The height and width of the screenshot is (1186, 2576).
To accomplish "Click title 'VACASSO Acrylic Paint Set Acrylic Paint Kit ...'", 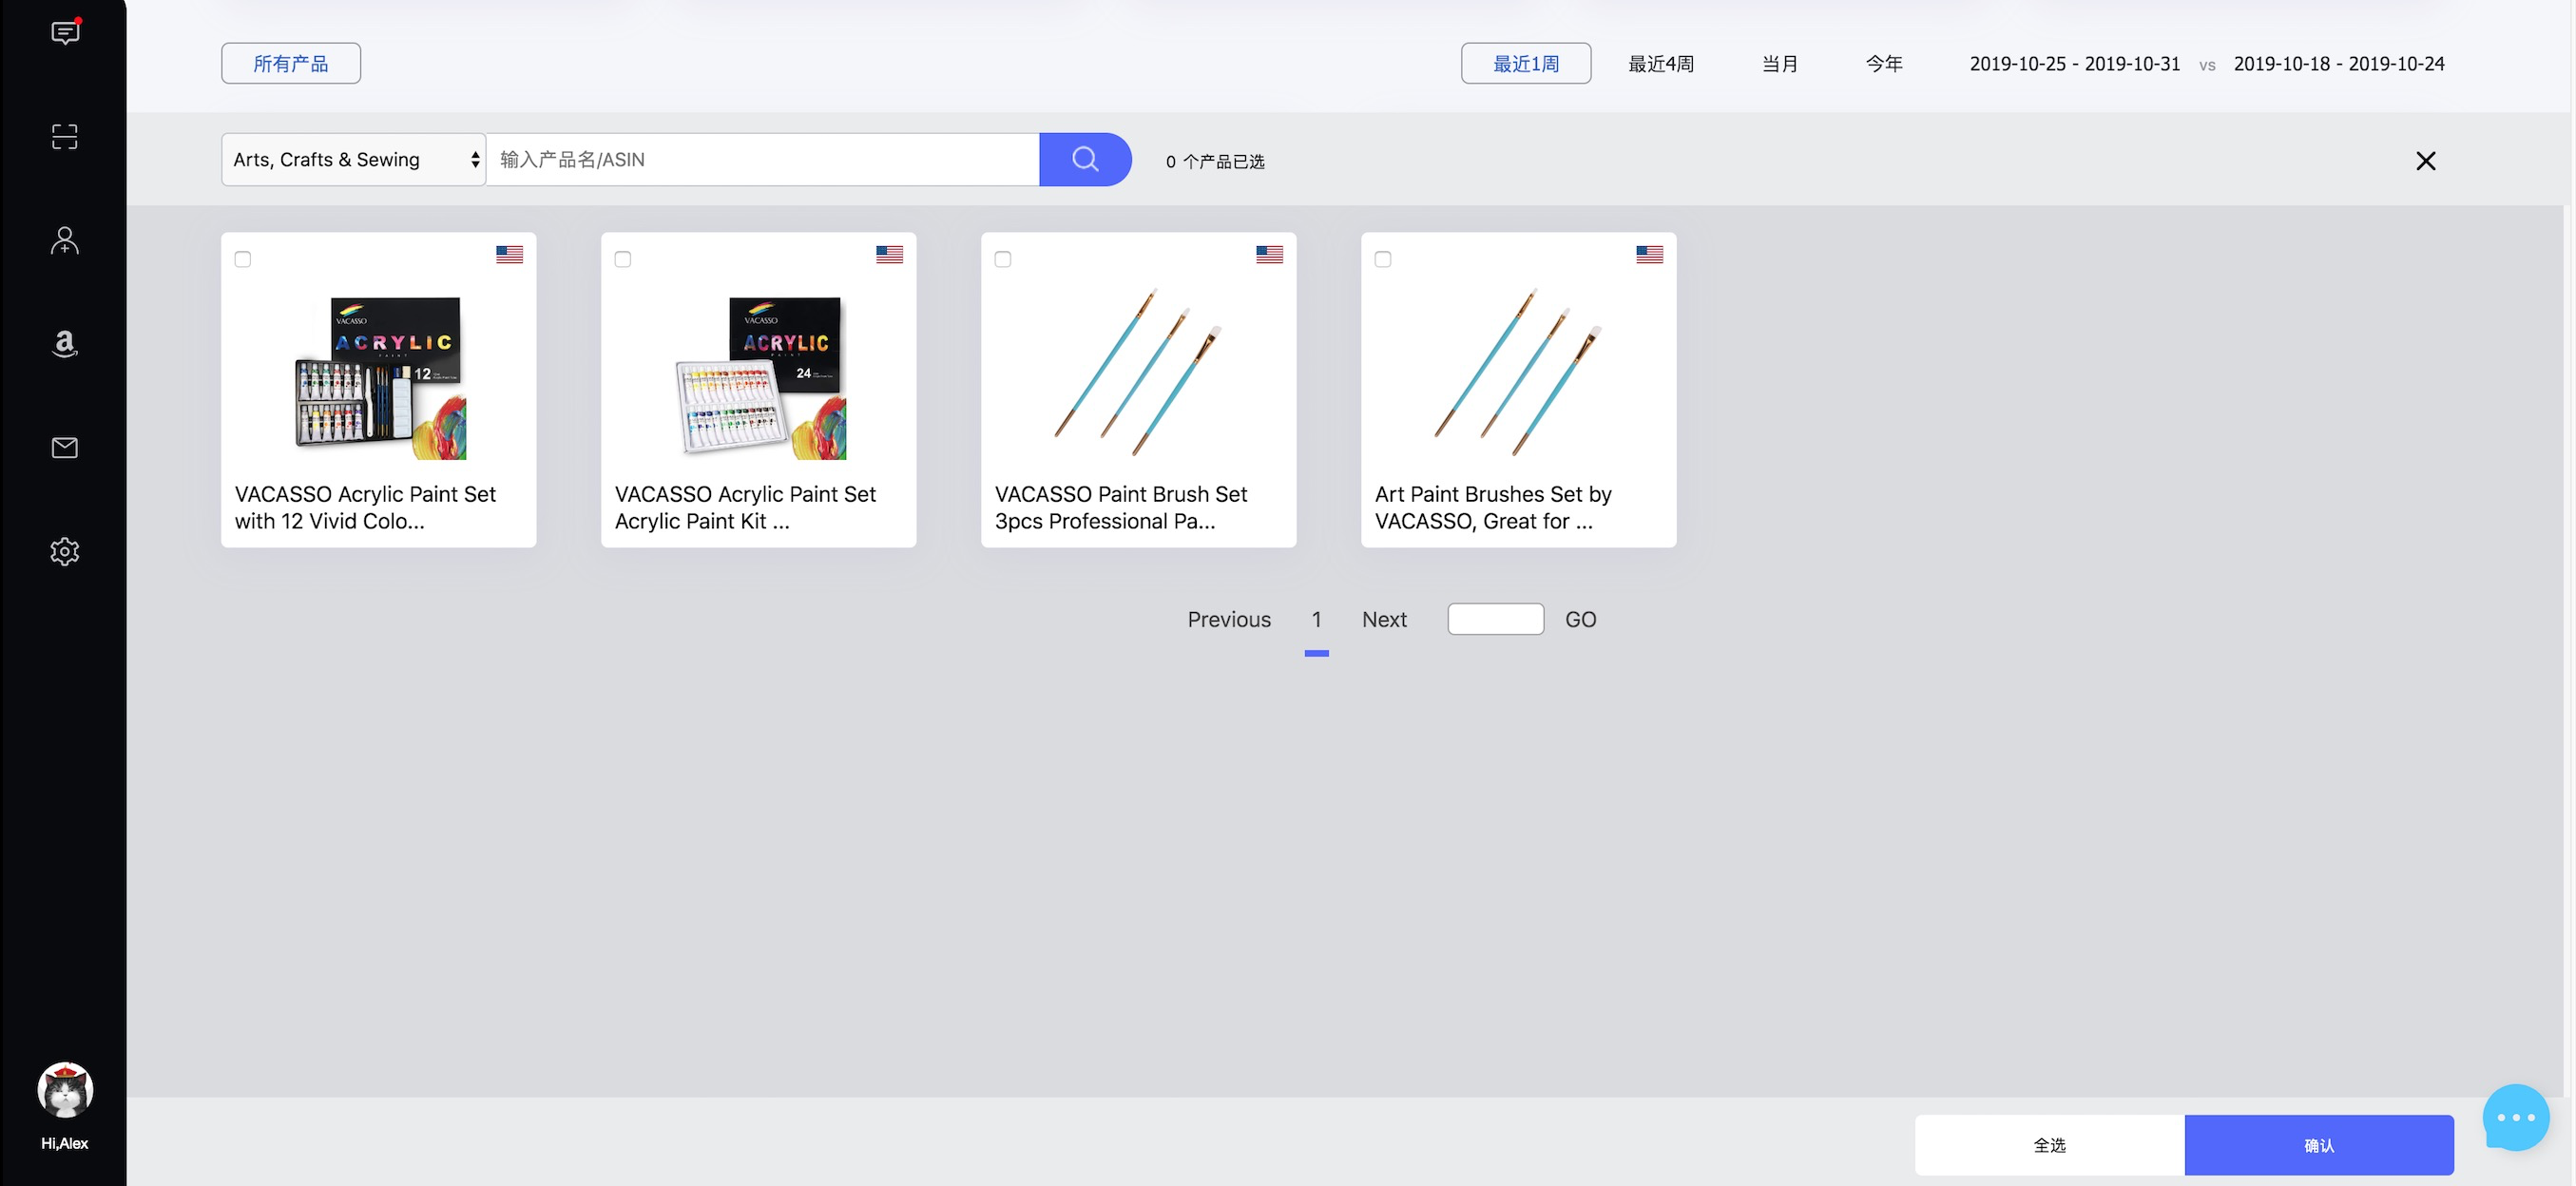I will [x=745, y=507].
